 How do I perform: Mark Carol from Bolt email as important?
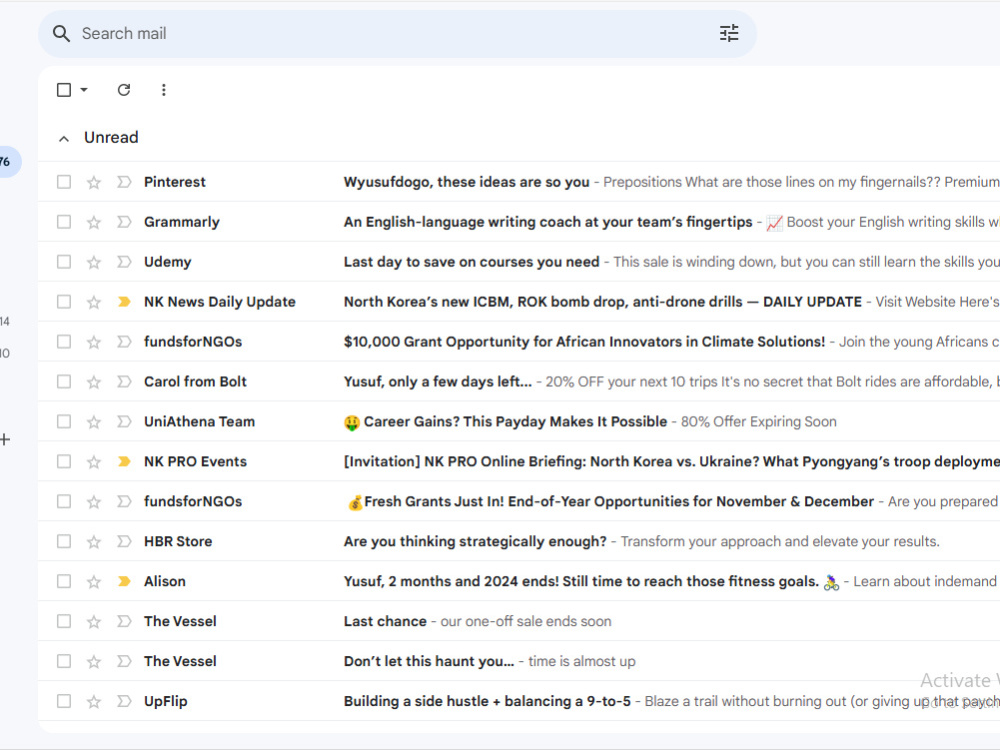124,381
